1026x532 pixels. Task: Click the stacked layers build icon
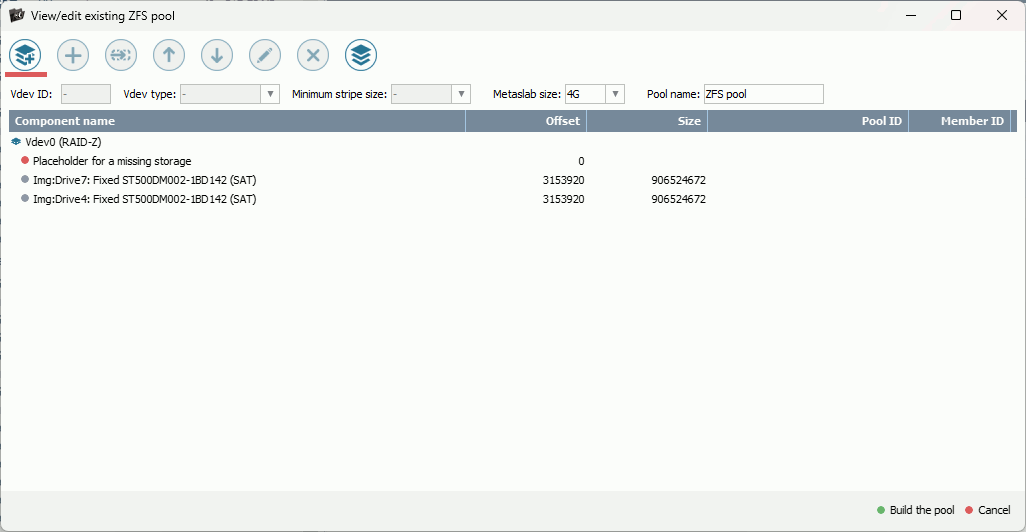[361, 55]
